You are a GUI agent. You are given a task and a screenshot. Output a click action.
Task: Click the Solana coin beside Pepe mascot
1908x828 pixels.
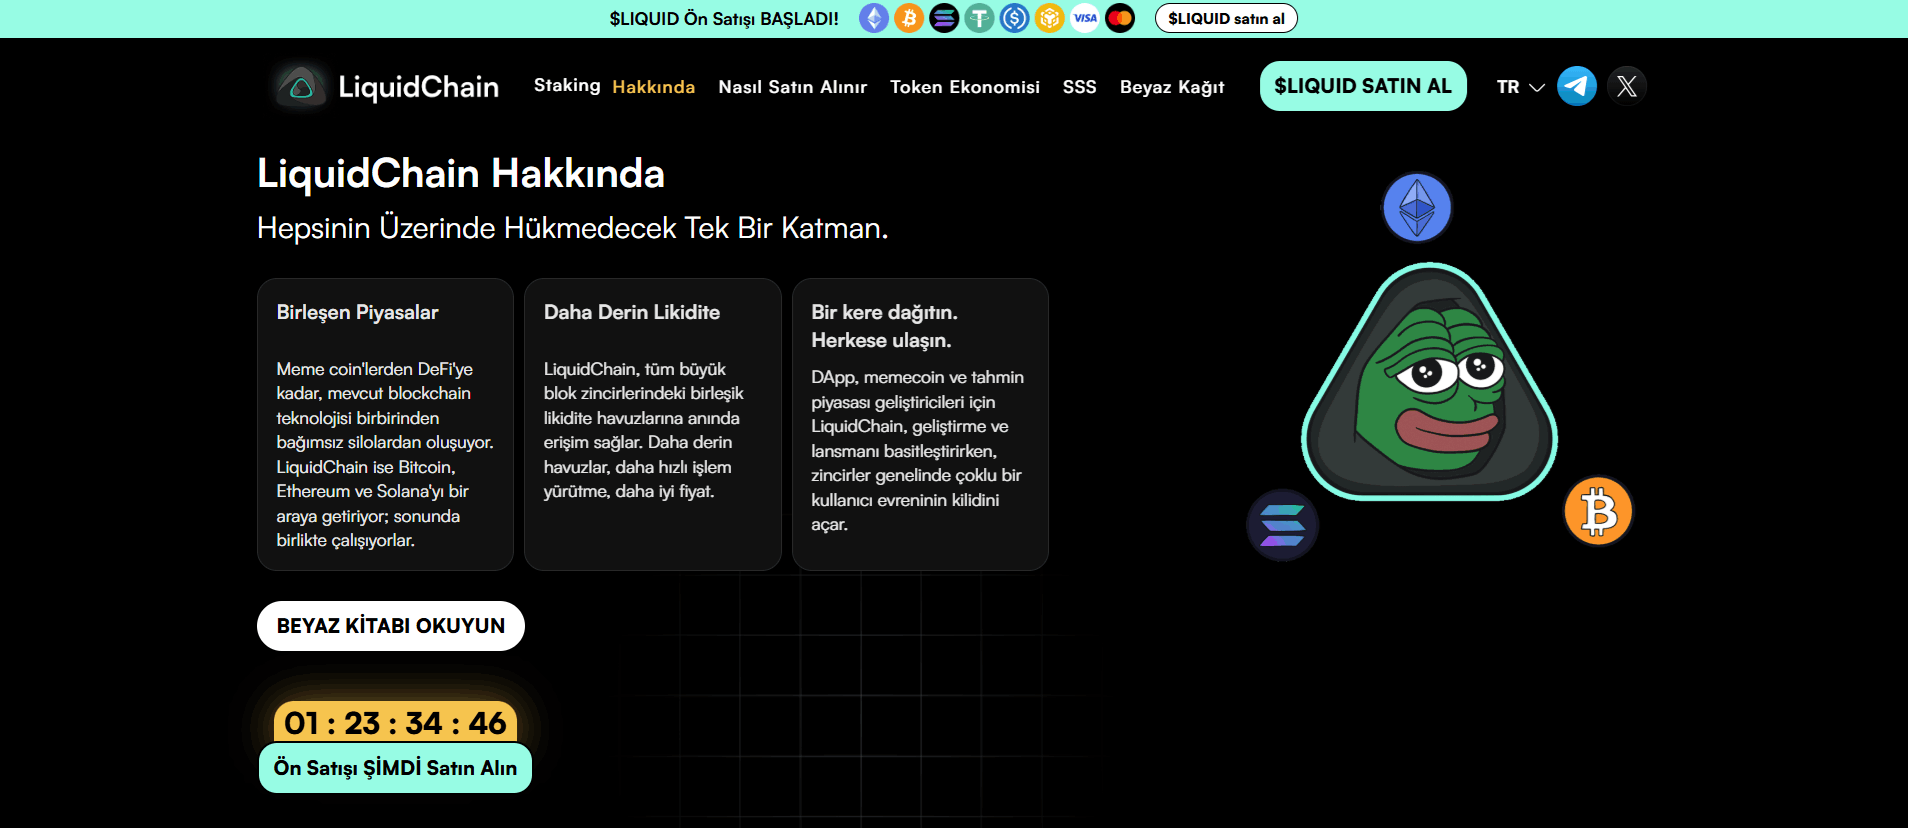click(1282, 525)
